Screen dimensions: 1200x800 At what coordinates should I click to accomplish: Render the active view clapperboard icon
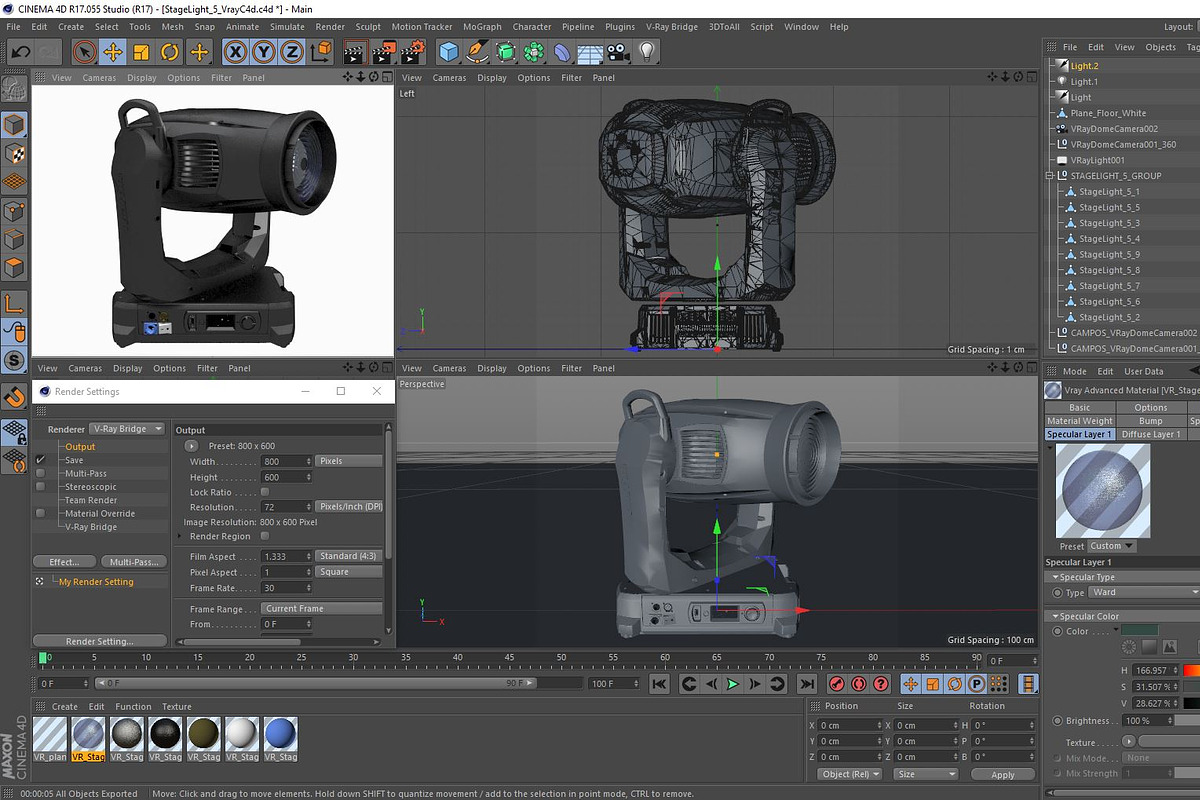[x=355, y=51]
